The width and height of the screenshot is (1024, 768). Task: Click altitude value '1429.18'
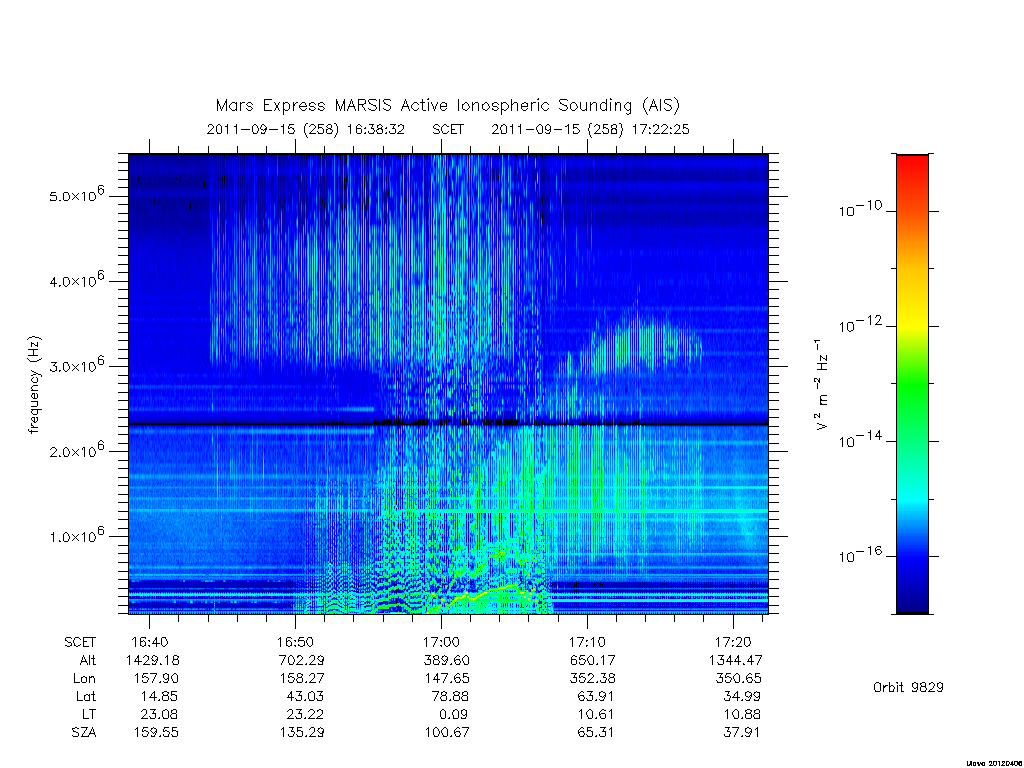pyautogui.click(x=153, y=660)
